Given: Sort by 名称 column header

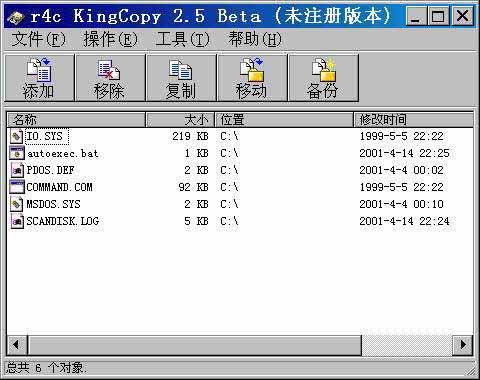Looking at the screenshot, I should 76,120.
